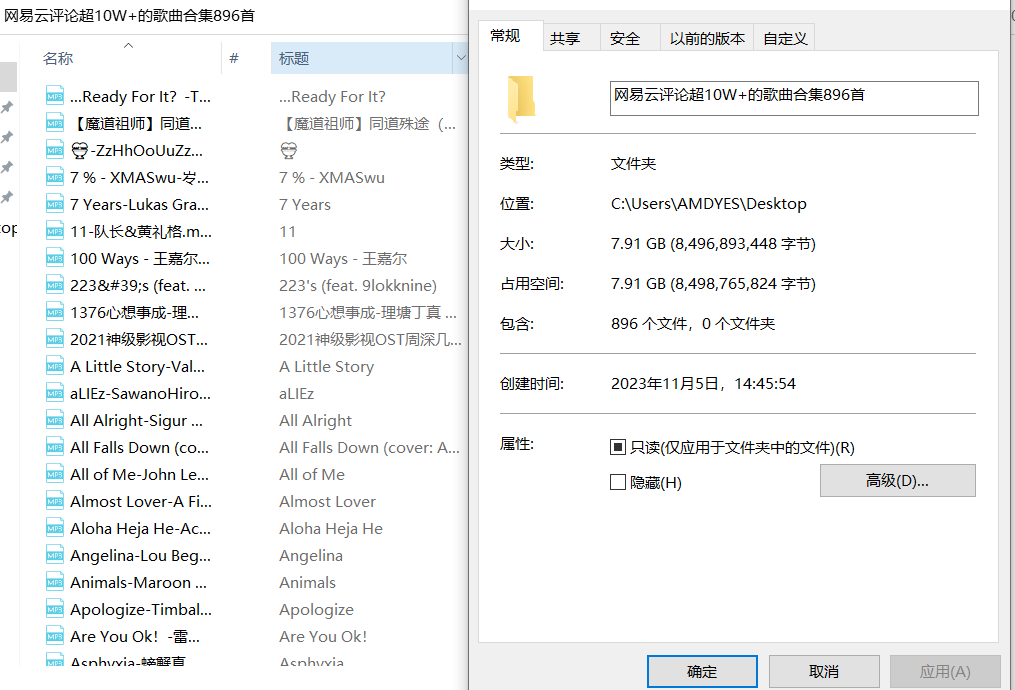The width and height of the screenshot is (1015, 690).
Task: Switch to the 自定义 tab
Action: [x=785, y=39]
